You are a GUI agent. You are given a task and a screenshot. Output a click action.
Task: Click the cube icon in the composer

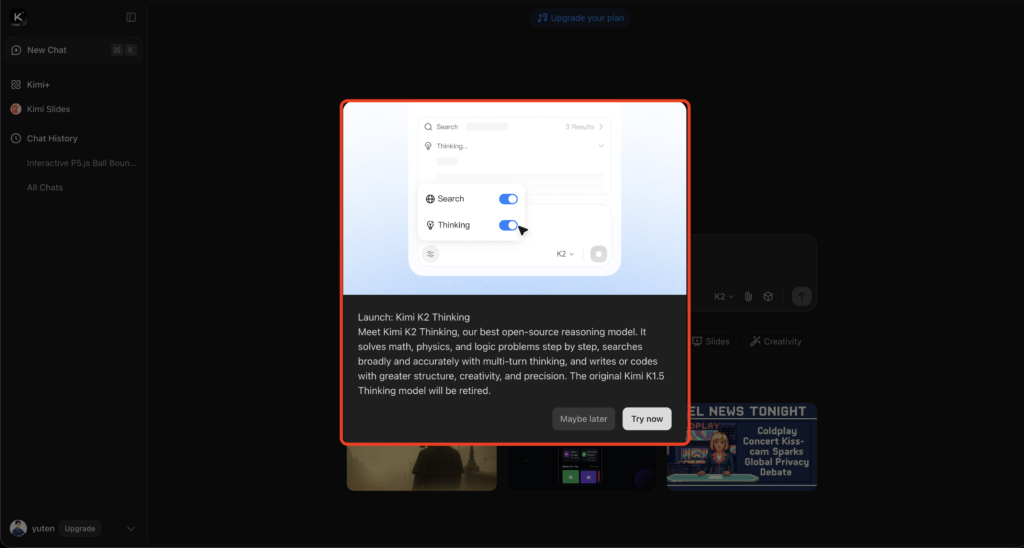pos(768,296)
